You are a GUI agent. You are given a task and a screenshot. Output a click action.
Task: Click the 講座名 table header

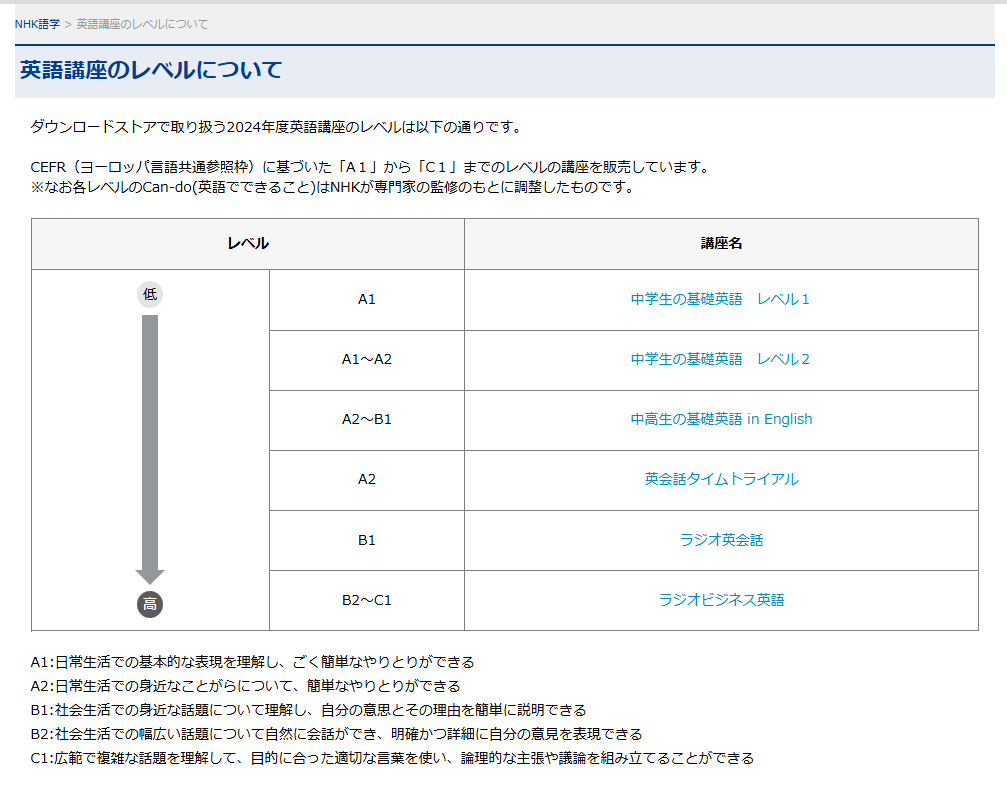pos(721,243)
